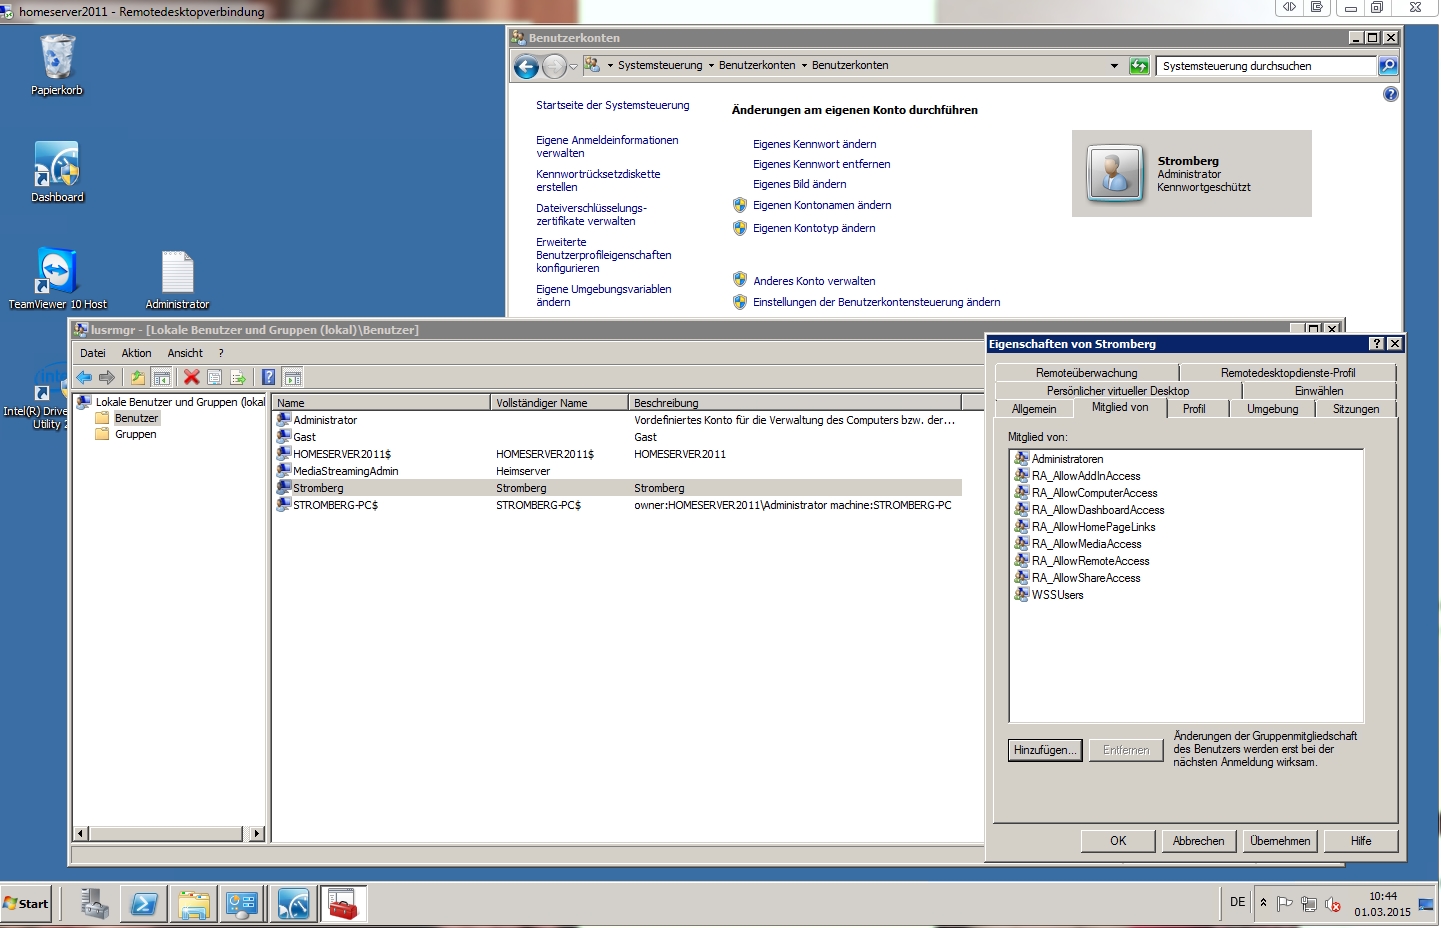The height and width of the screenshot is (928, 1441).
Task: Click the tree pane horizontal scrollbar right arrow
Action: [257, 833]
